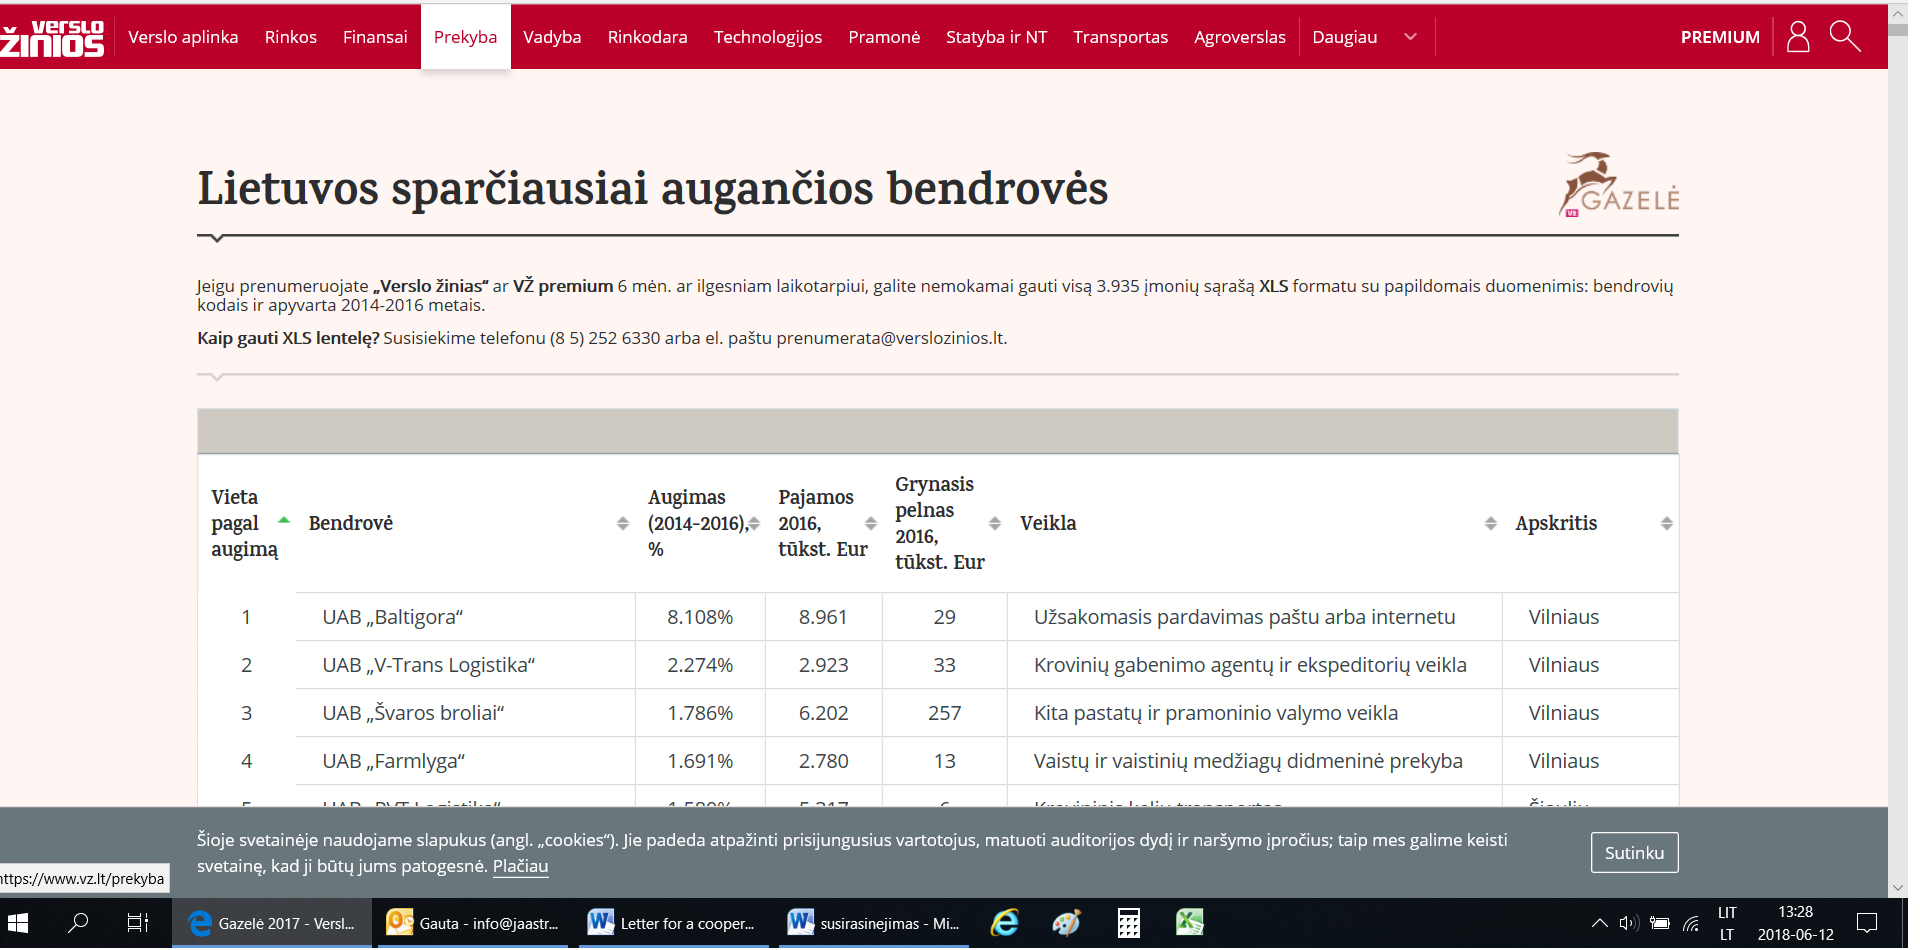Accept cookies with Sutinku button
1920x950 pixels.
[x=1635, y=853]
